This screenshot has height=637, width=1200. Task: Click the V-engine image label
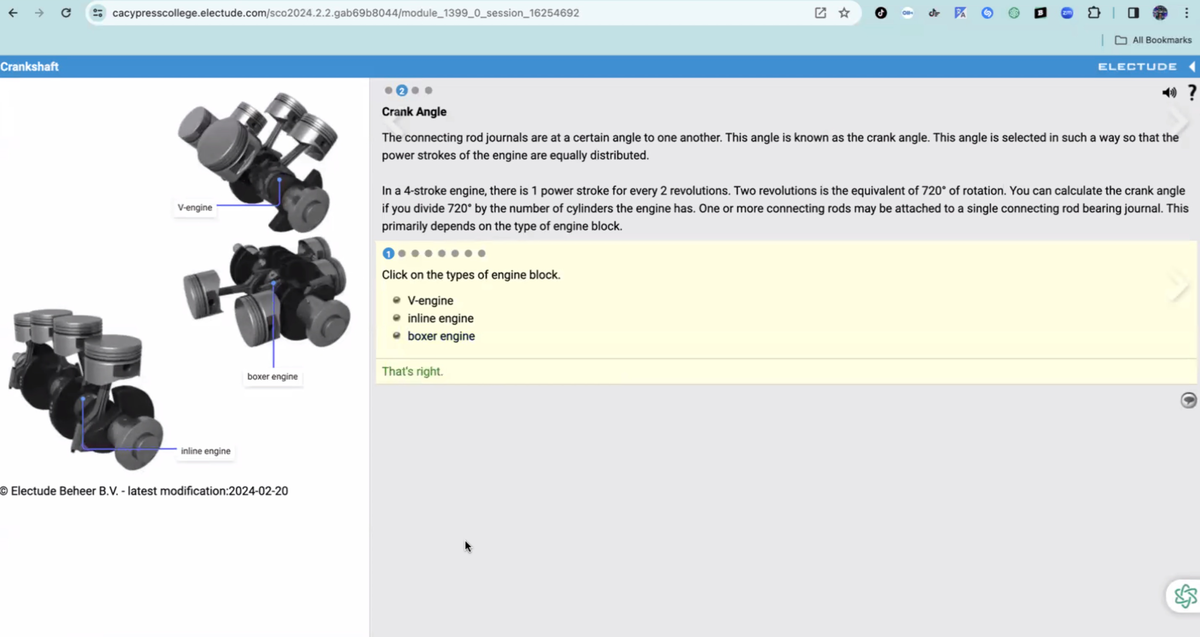[x=195, y=208]
